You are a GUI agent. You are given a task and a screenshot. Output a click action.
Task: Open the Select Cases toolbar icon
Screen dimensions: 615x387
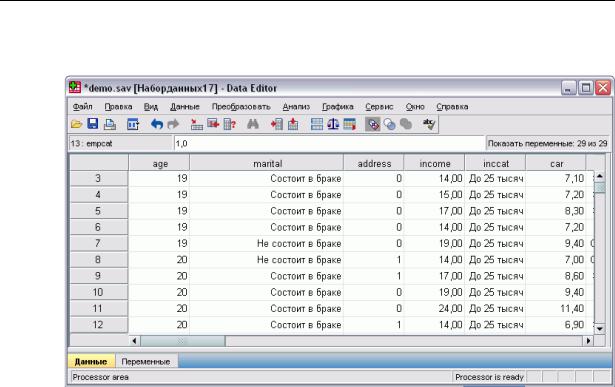349,124
